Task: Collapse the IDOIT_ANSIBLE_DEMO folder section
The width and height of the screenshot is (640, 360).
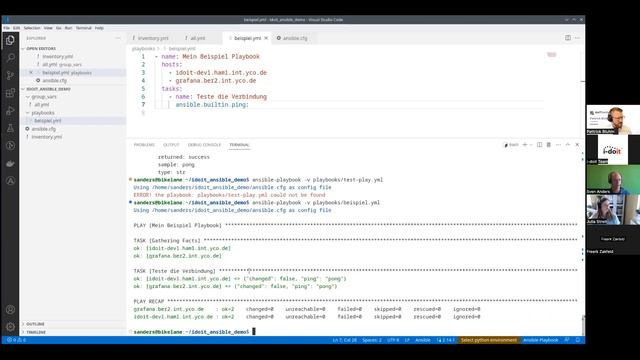Action: point(48,89)
